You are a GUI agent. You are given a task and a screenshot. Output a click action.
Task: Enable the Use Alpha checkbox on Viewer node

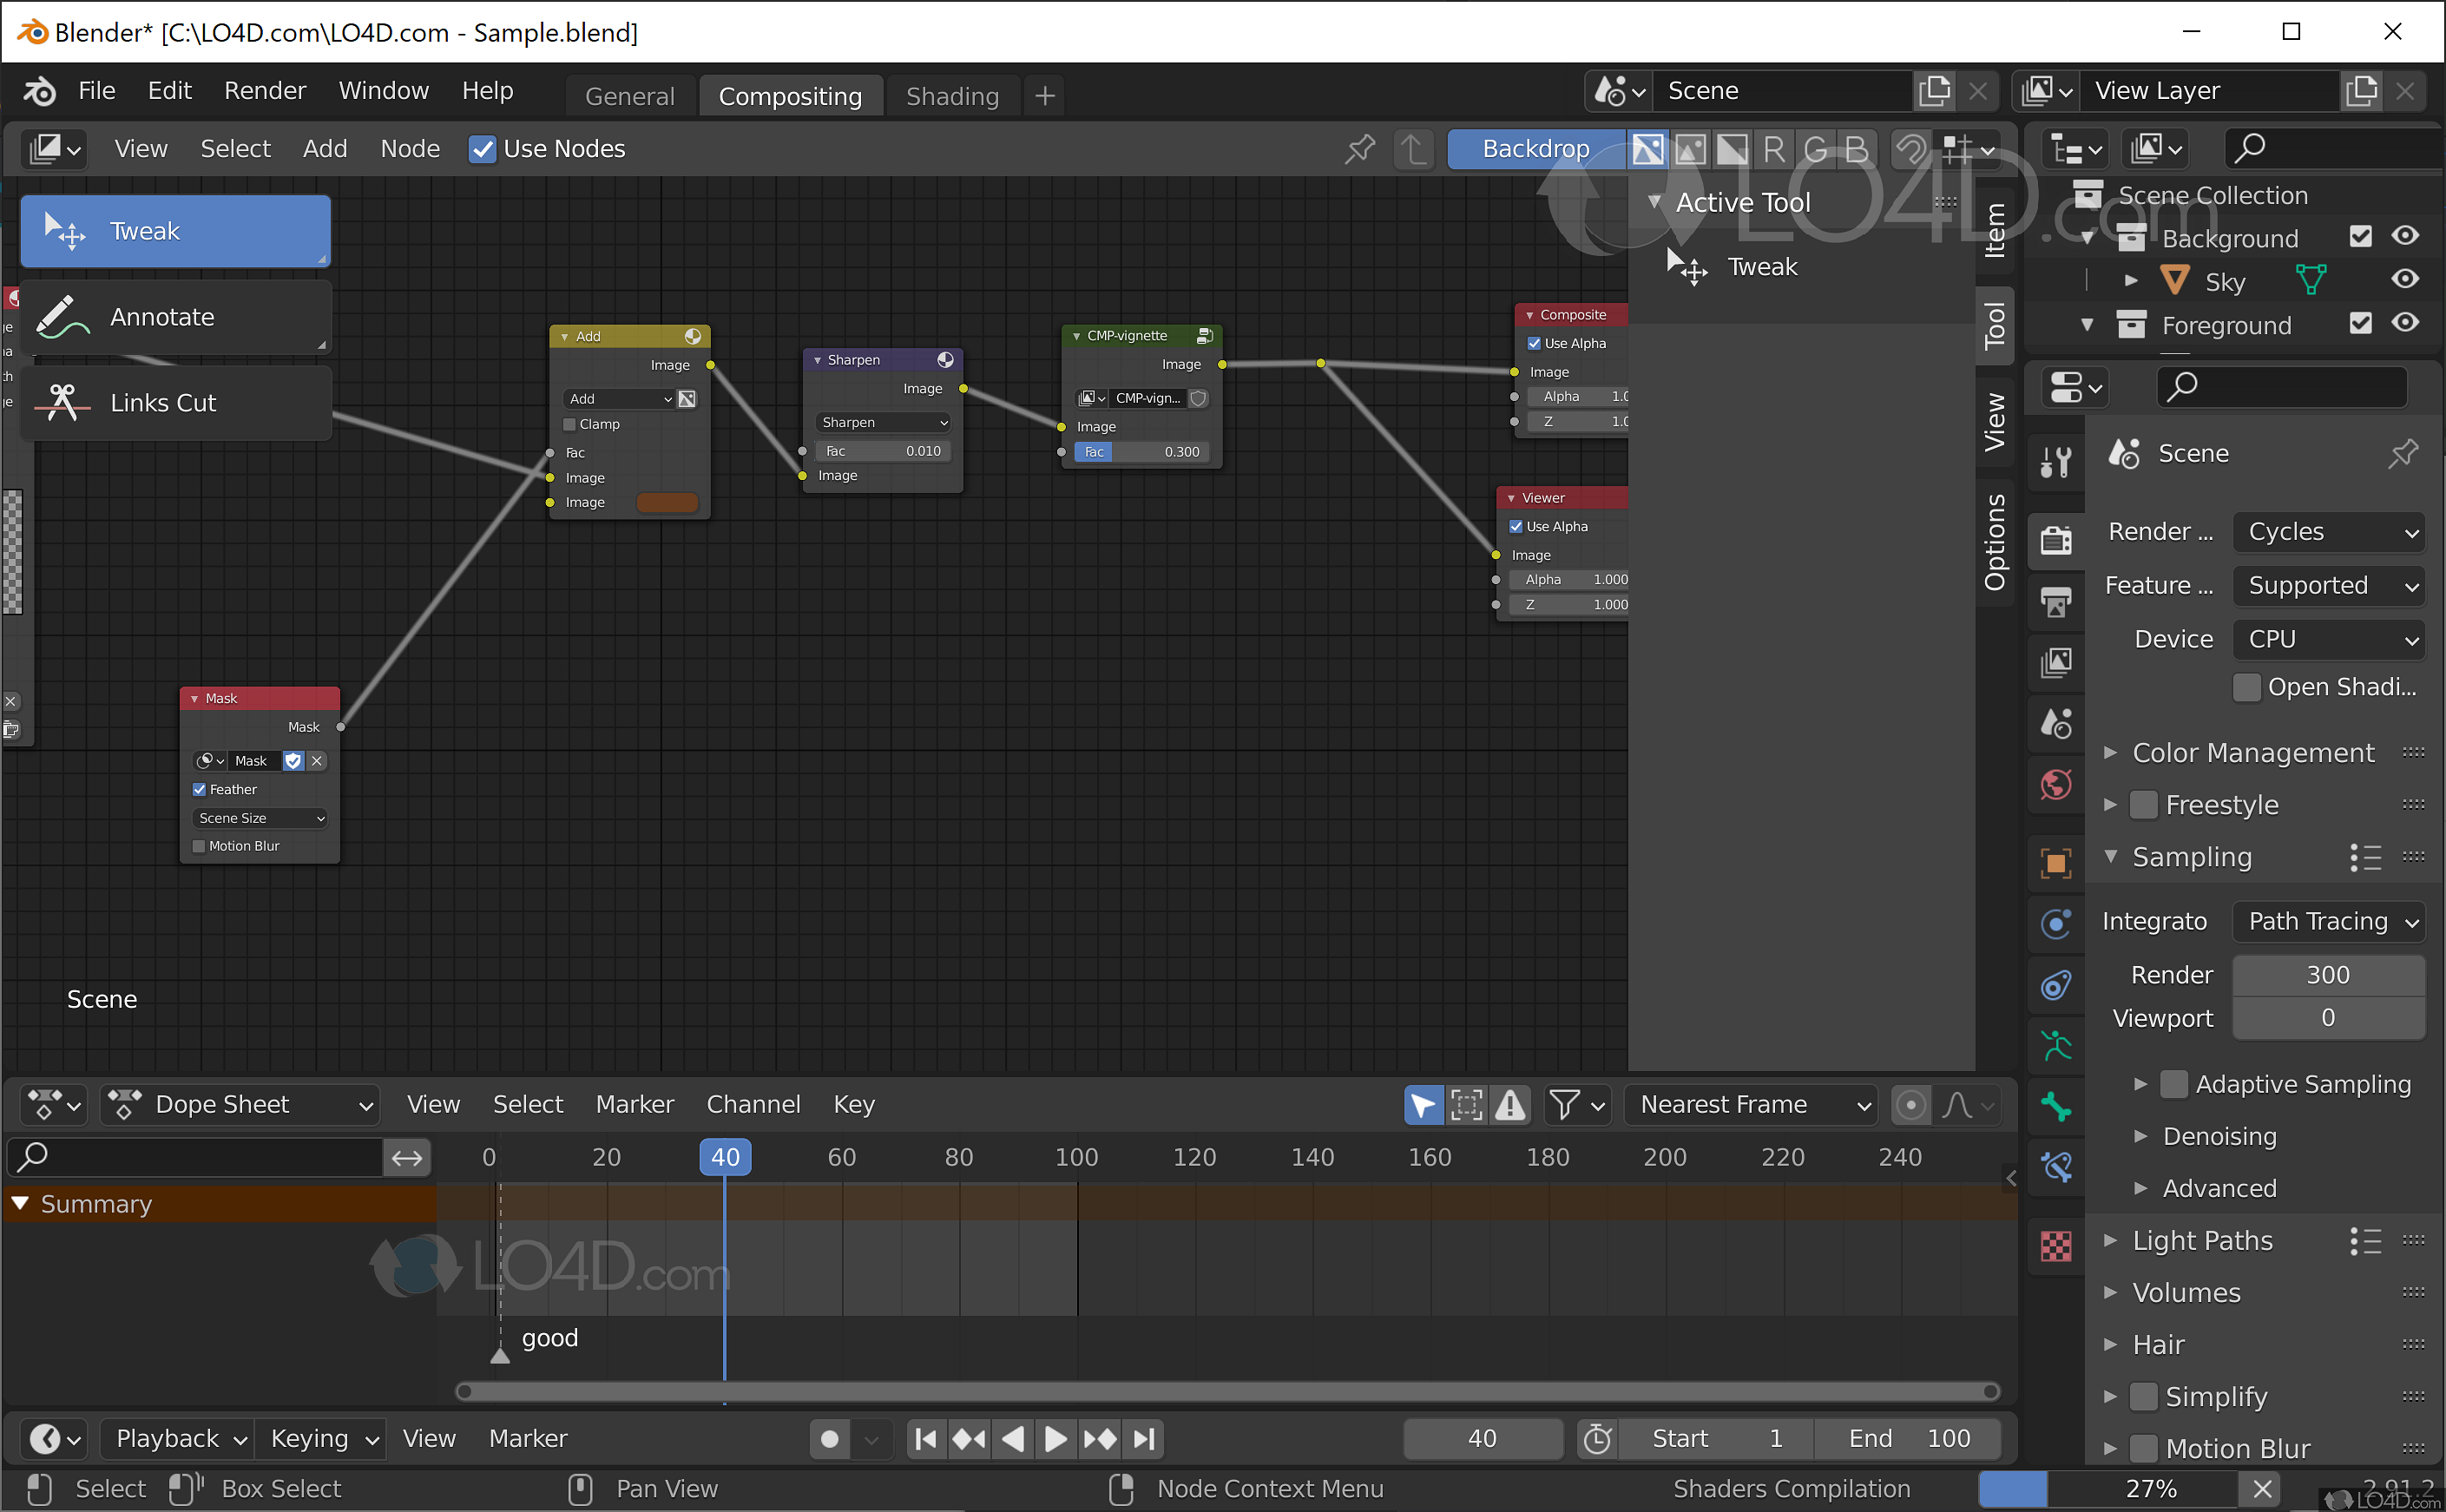point(1516,525)
